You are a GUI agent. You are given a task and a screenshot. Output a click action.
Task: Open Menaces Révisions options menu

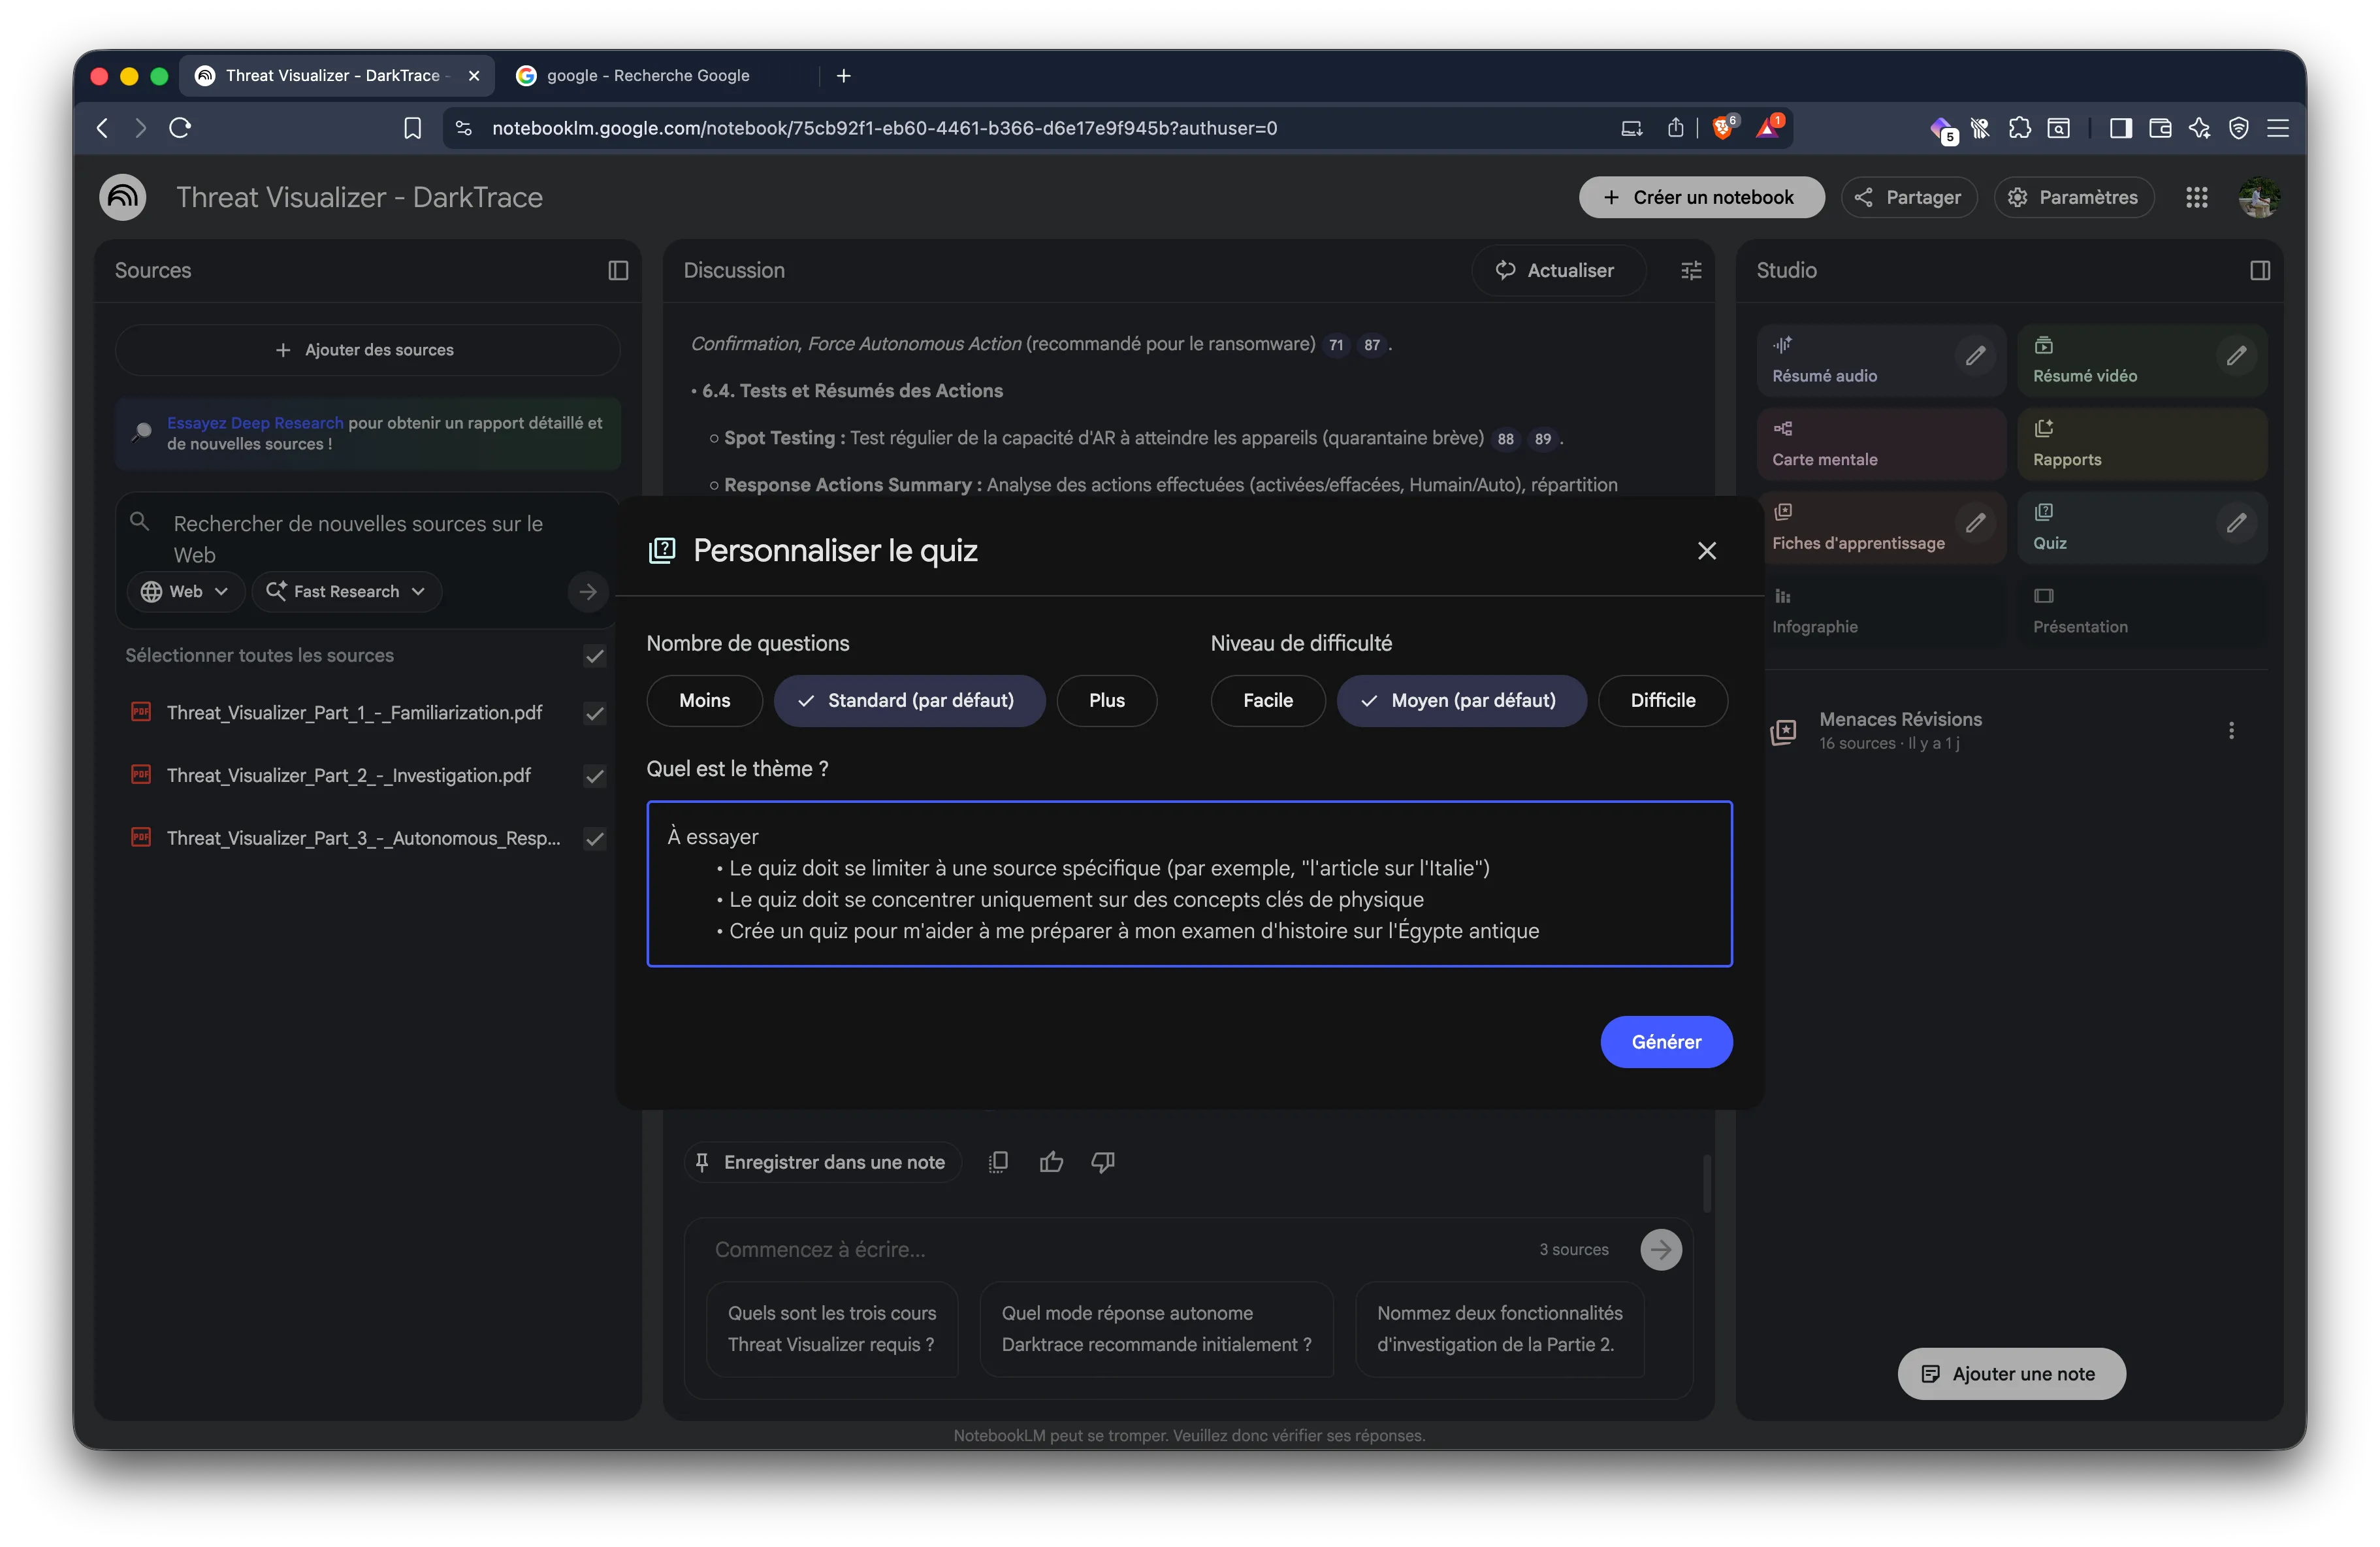coord(2231,730)
